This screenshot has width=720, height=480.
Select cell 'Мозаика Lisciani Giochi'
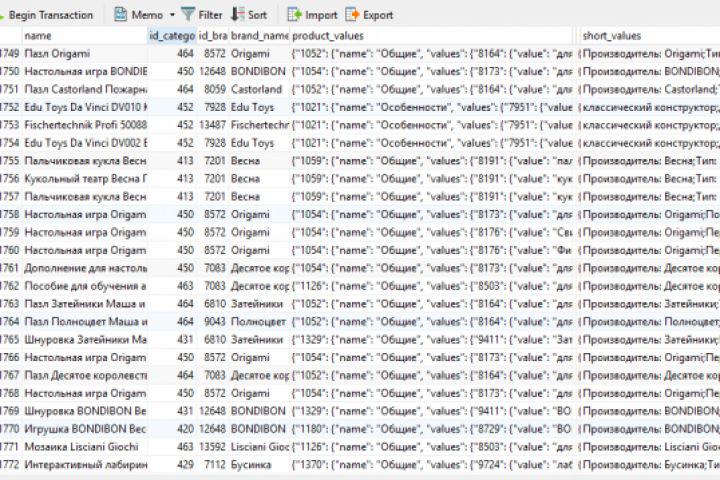(84, 447)
